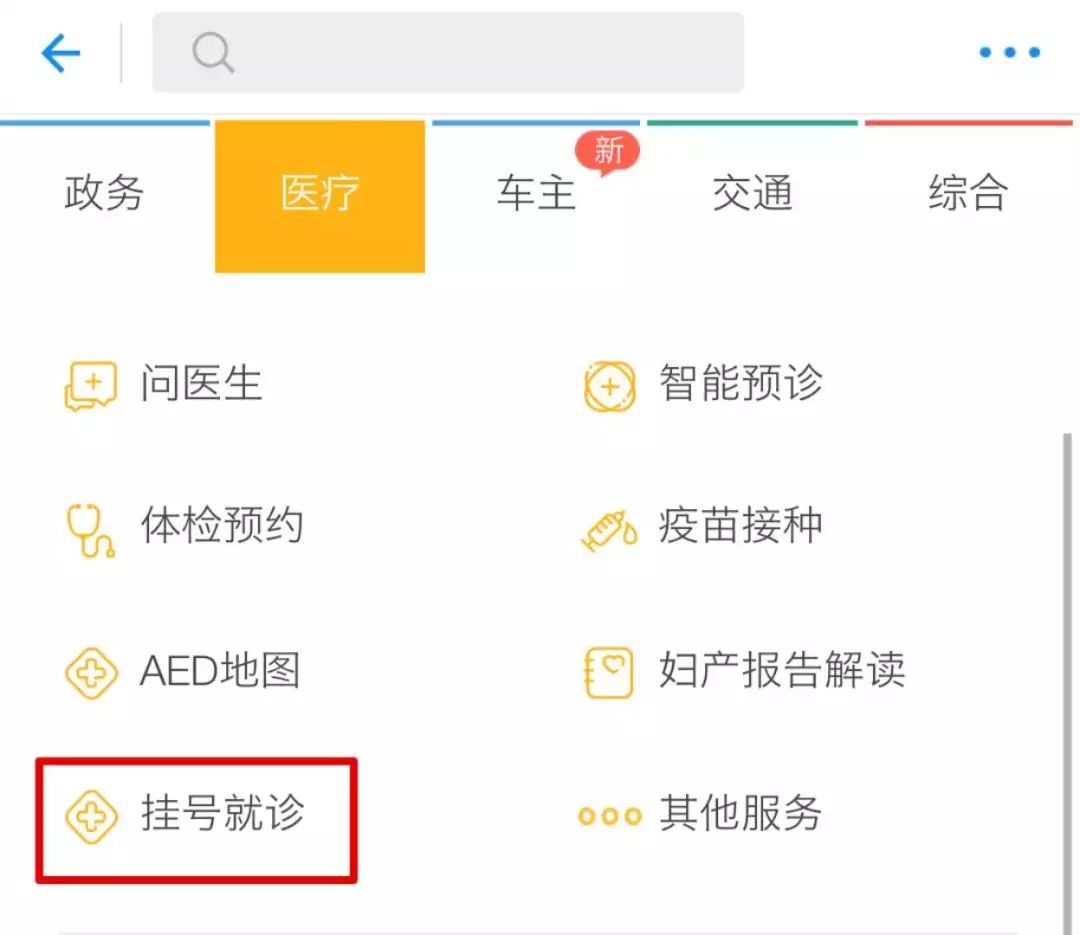
Task: Open the 交通 transportation tab
Action: click(752, 195)
